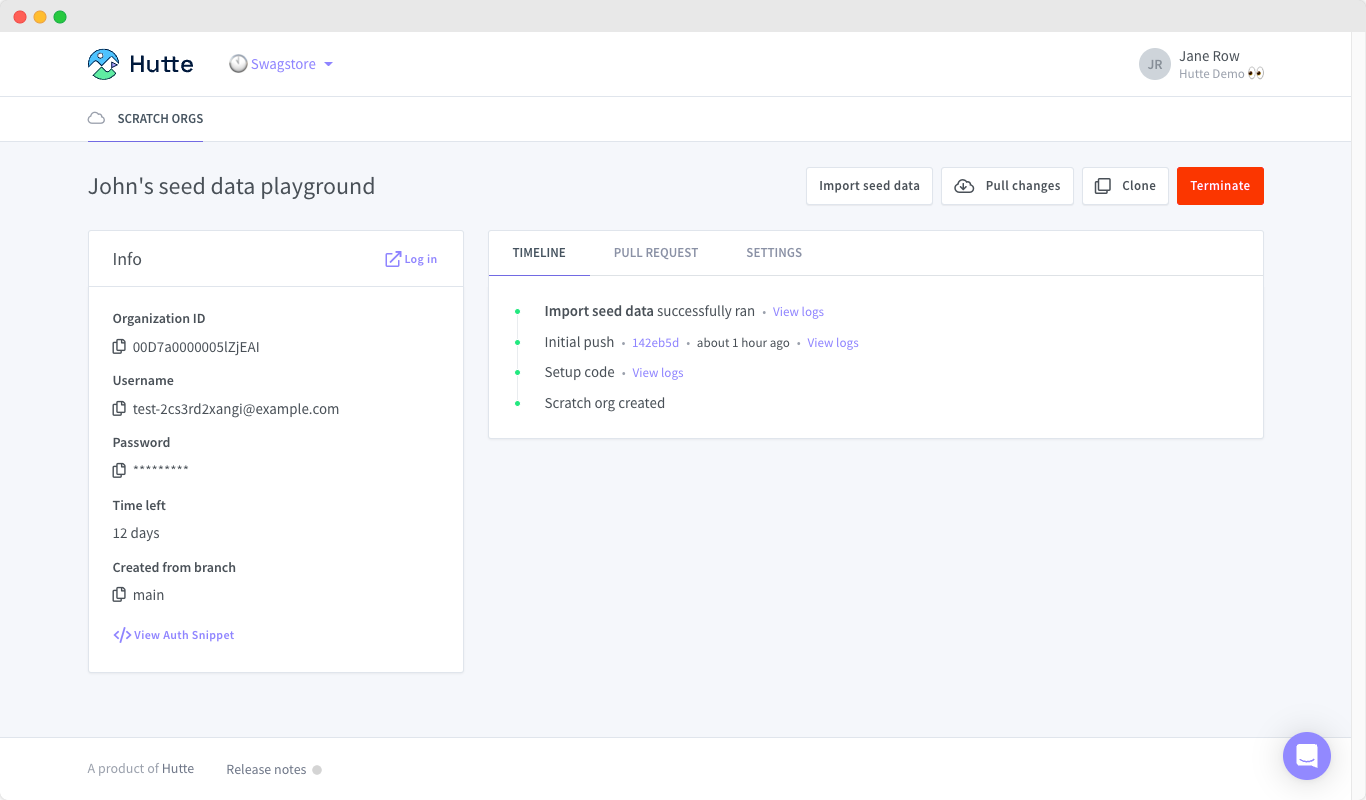Screen dimensions: 1366x800
Task: Click the main branch value
Action: pyautogui.click(x=148, y=595)
